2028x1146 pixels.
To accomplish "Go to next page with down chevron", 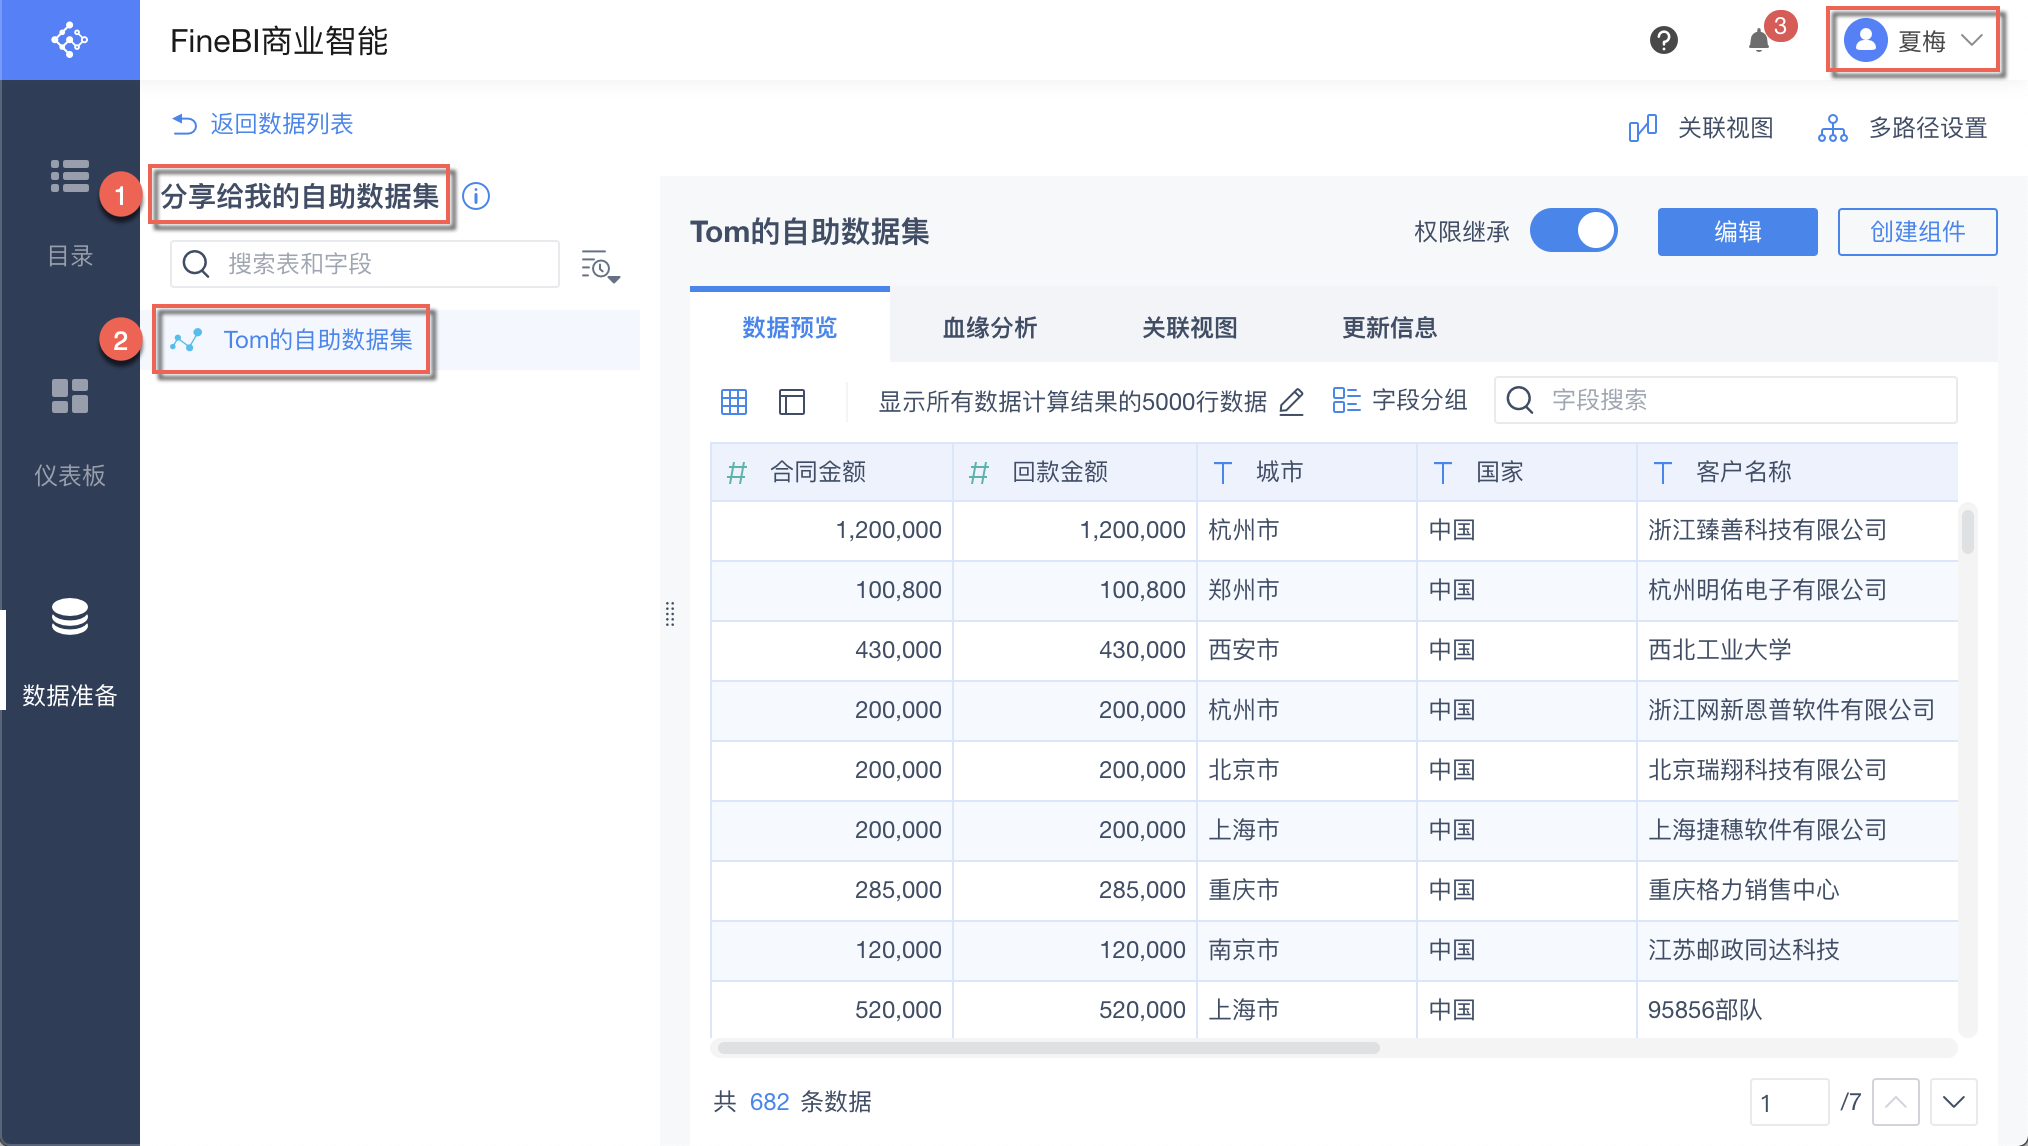I will [1953, 1102].
